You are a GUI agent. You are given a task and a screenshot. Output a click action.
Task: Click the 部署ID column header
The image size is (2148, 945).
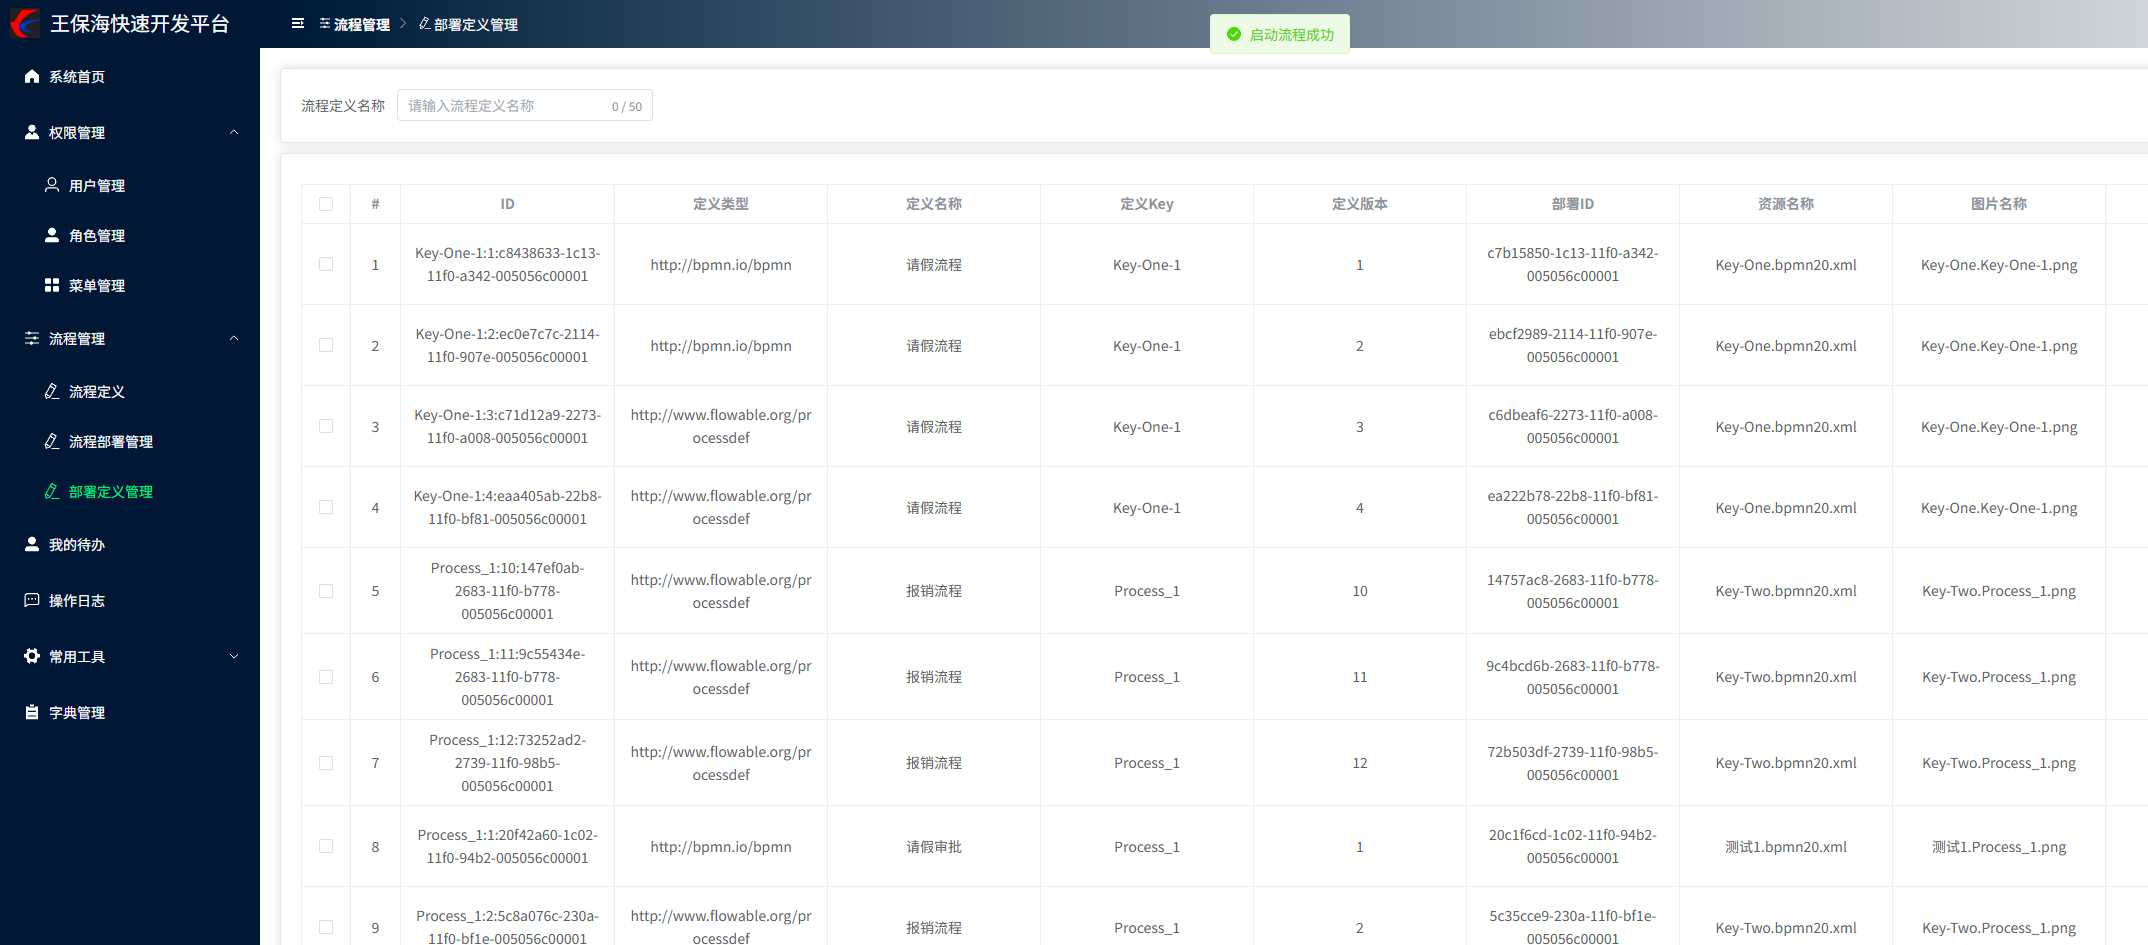(1573, 204)
